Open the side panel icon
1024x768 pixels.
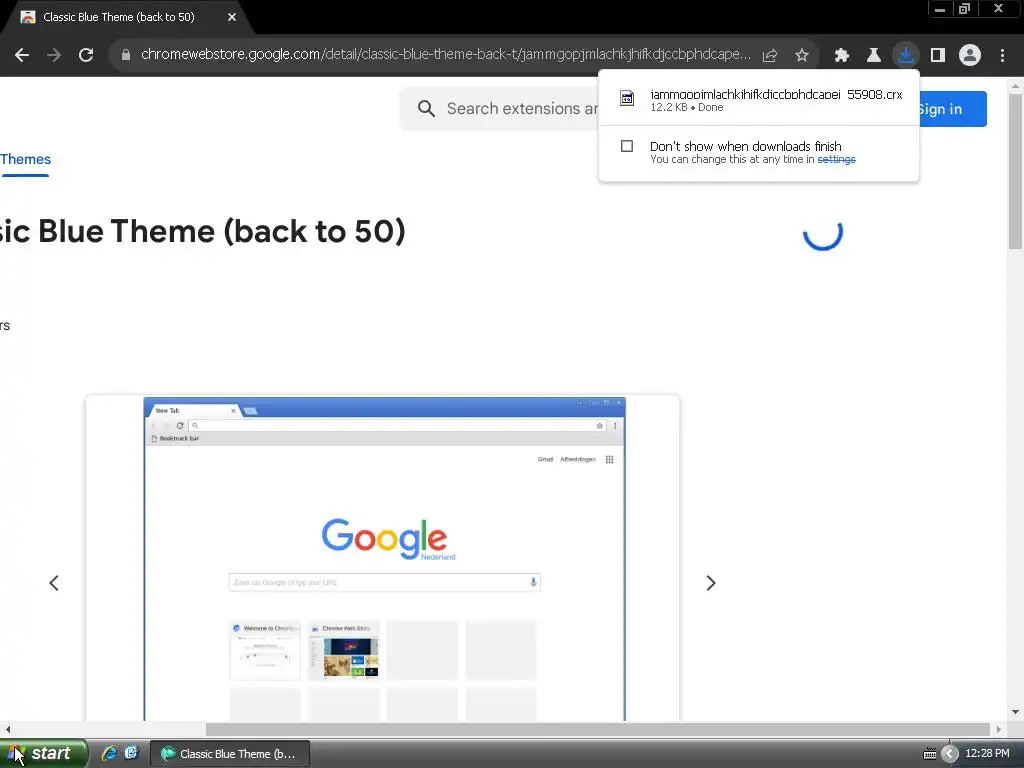point(938,55)
